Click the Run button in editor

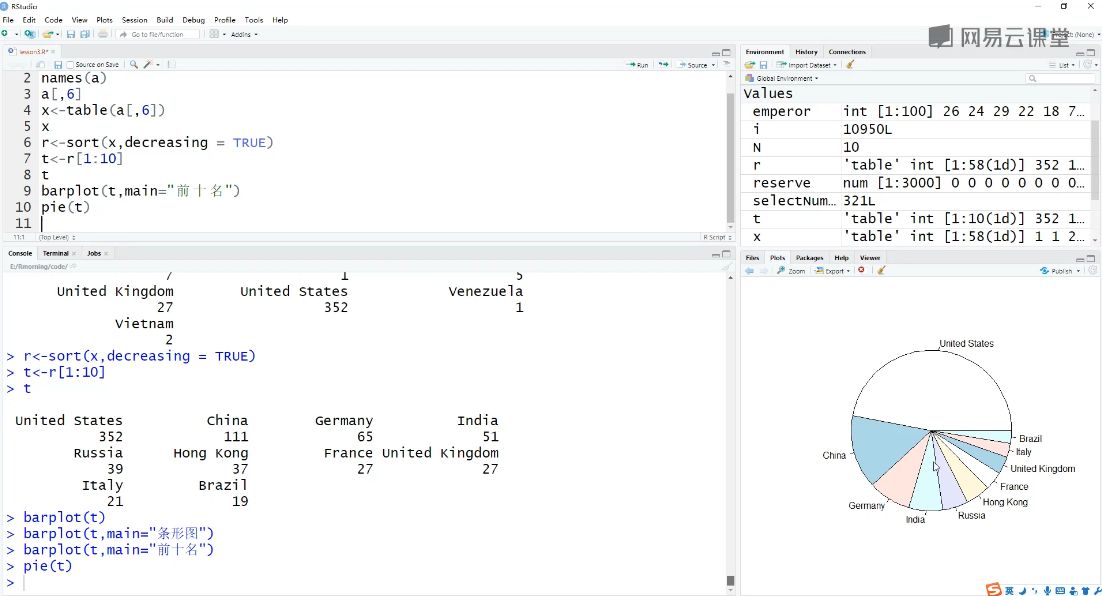pyautogui.click(x=638, y=65)
